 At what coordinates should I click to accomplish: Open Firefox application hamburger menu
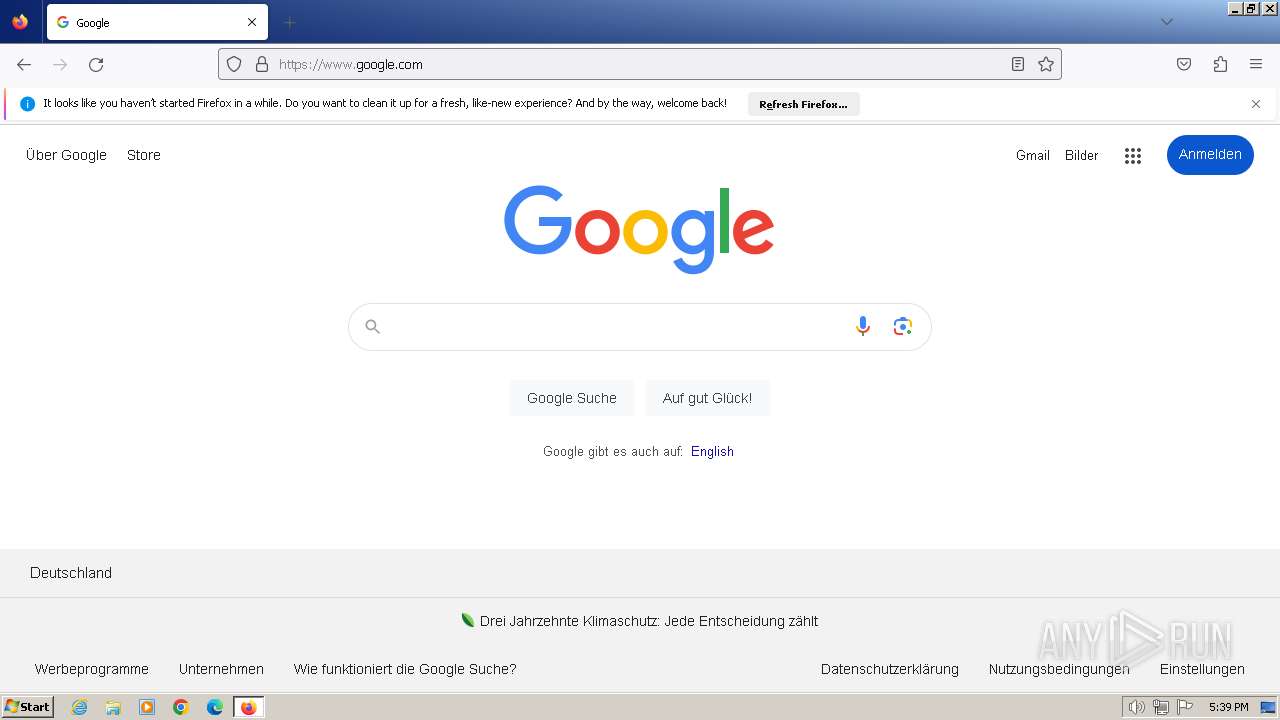click(1256, 64)
